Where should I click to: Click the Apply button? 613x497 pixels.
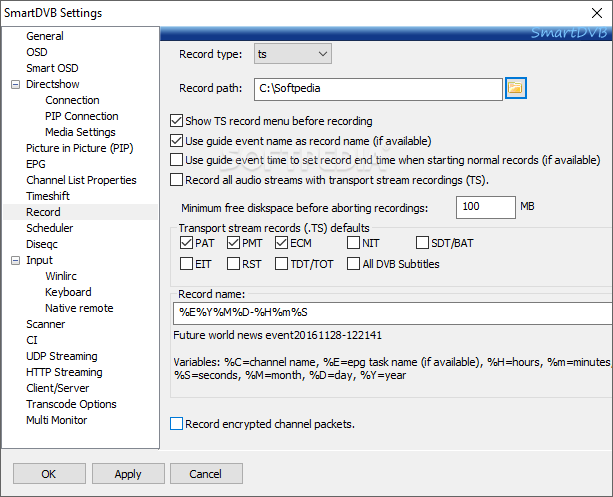[x=128, y=474]
